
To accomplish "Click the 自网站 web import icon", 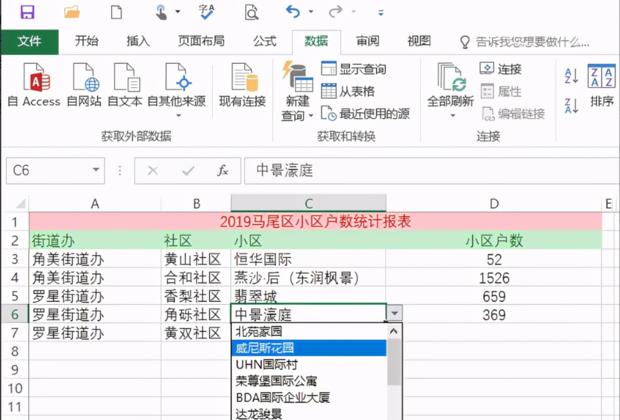I will (85, 86).
